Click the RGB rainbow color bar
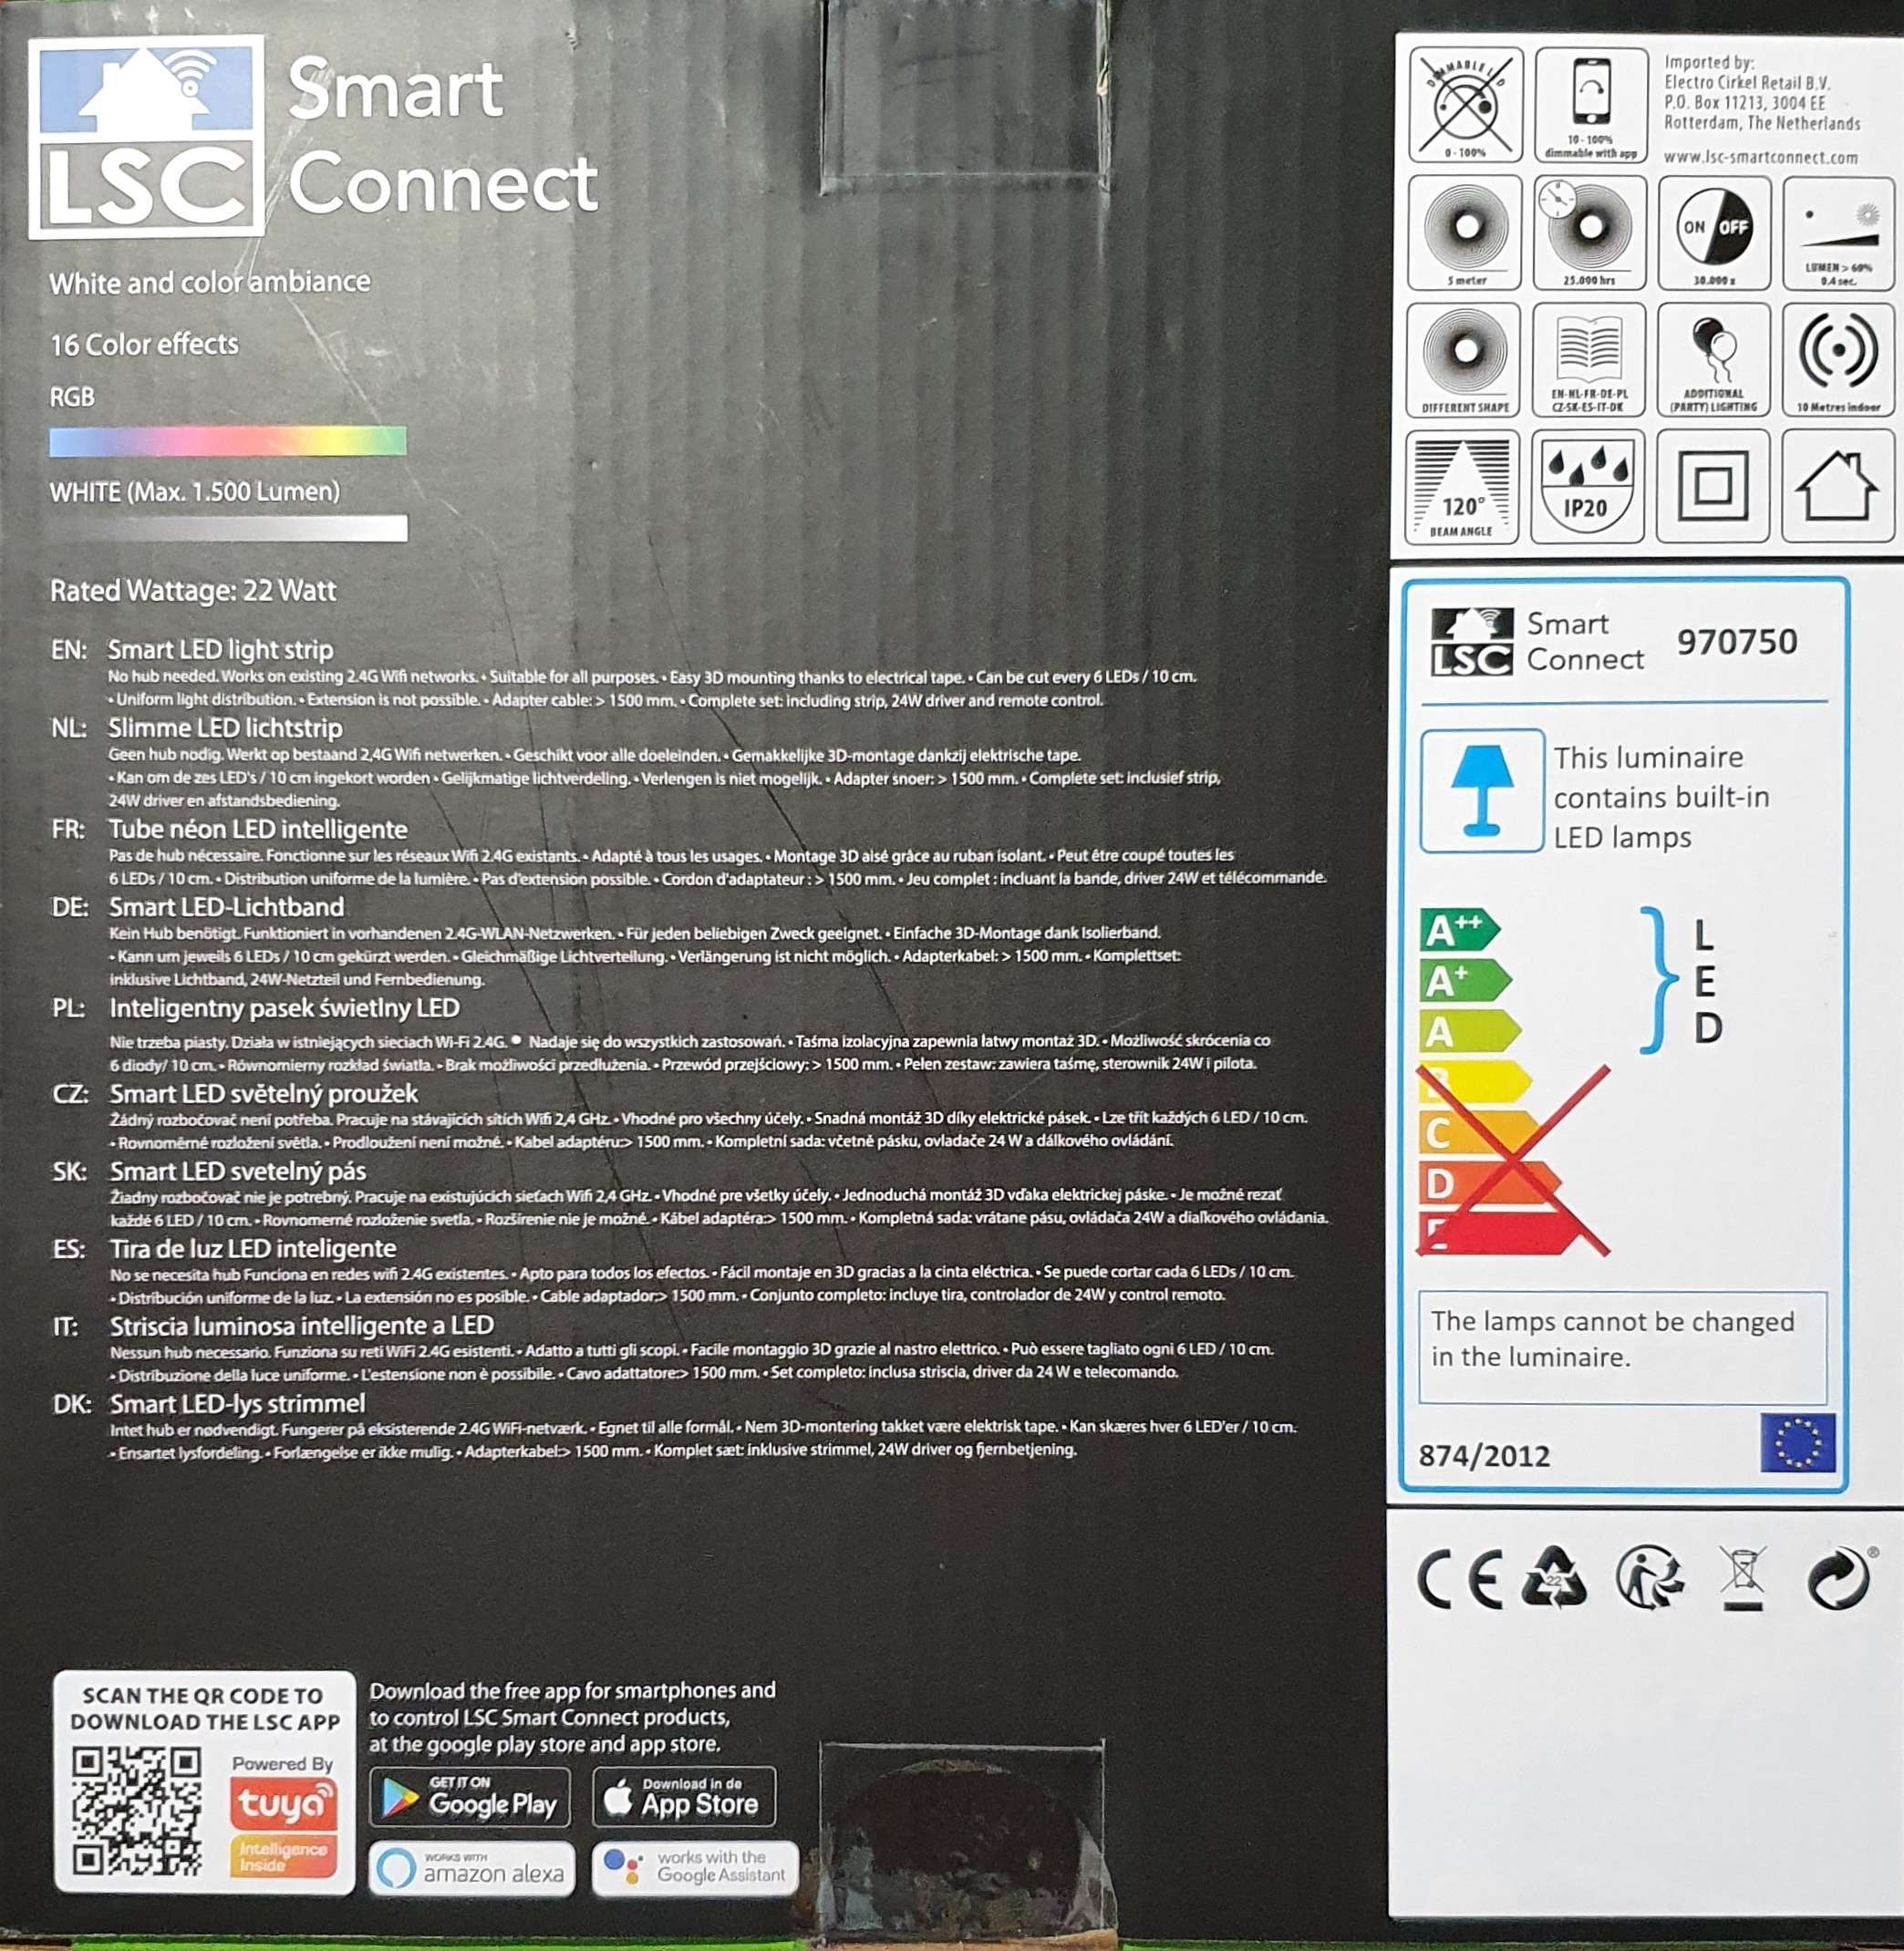The width and height of the screenshot is (1904, 1951). pos(228,441)
